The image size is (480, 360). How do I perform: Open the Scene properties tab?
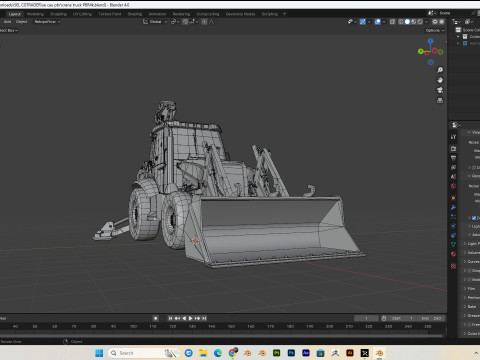tap(453, 177)
